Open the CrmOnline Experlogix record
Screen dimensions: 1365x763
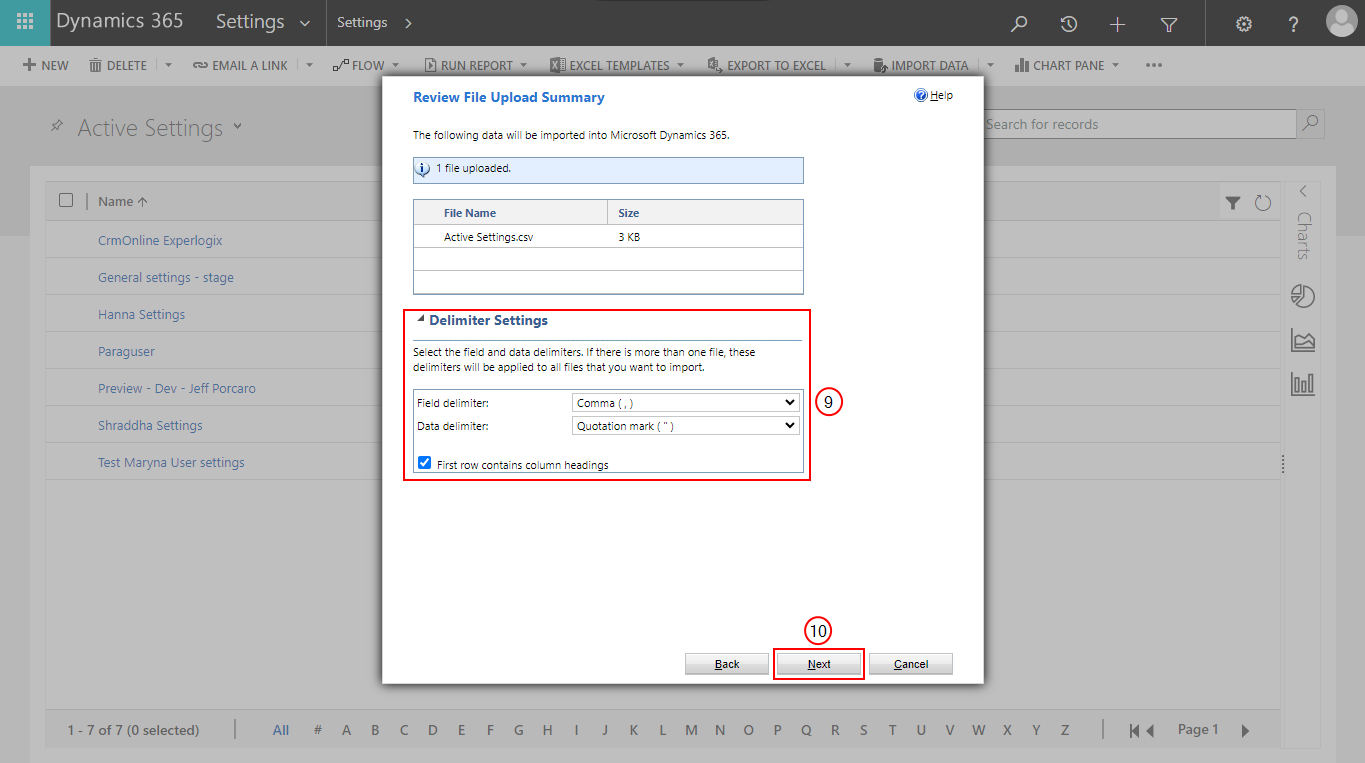click(160, 240)
